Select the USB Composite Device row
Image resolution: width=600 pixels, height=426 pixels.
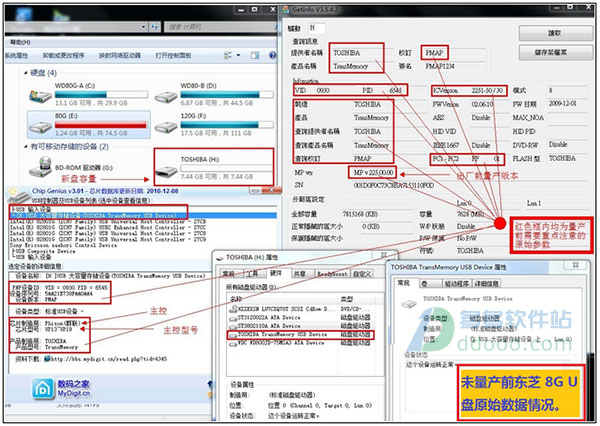pos(44,251)
